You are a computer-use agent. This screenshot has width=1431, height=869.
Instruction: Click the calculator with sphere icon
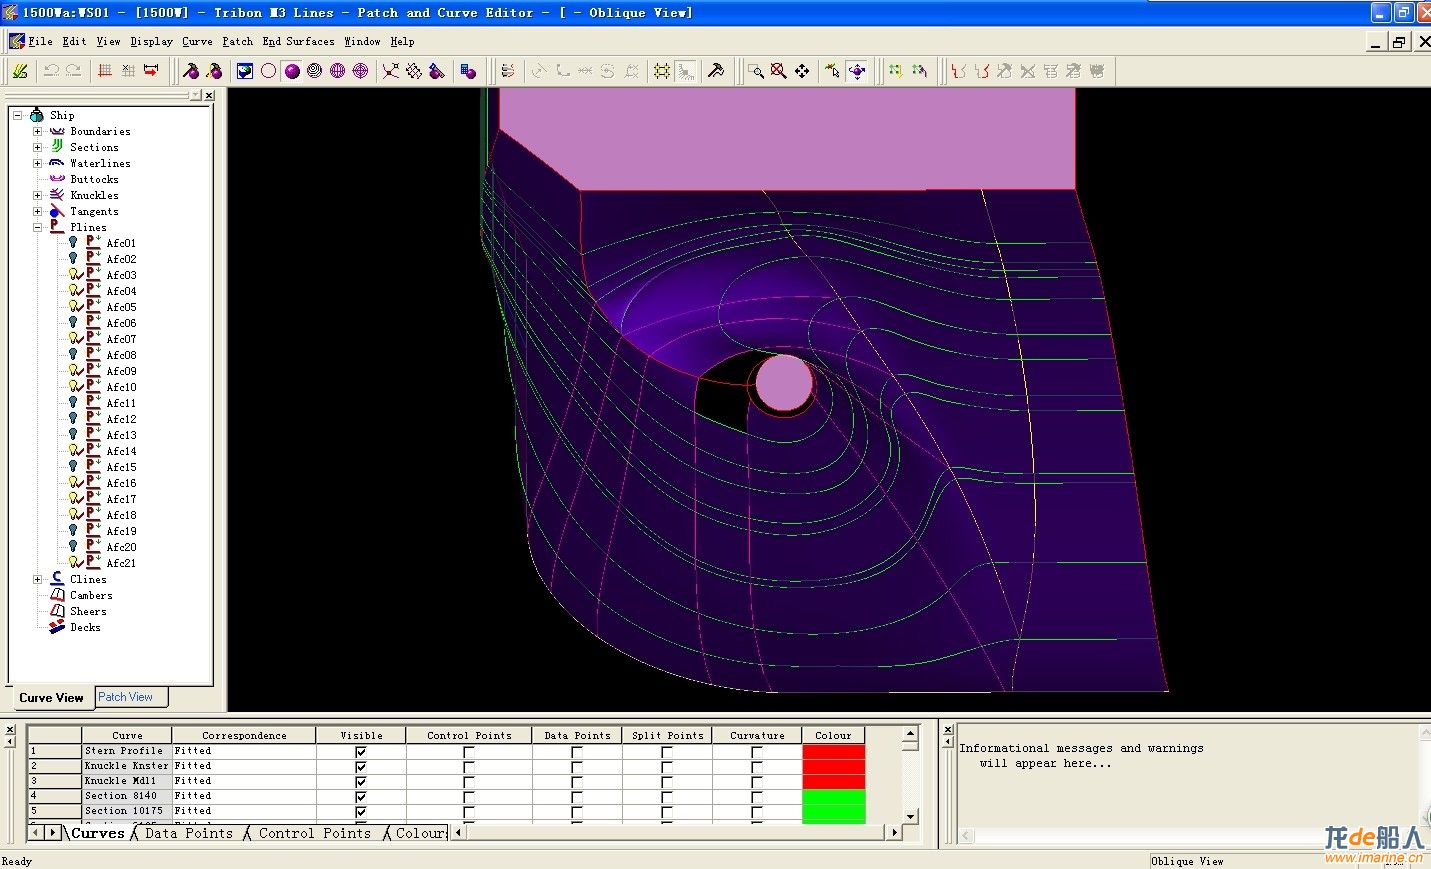(x=468, y=71)
